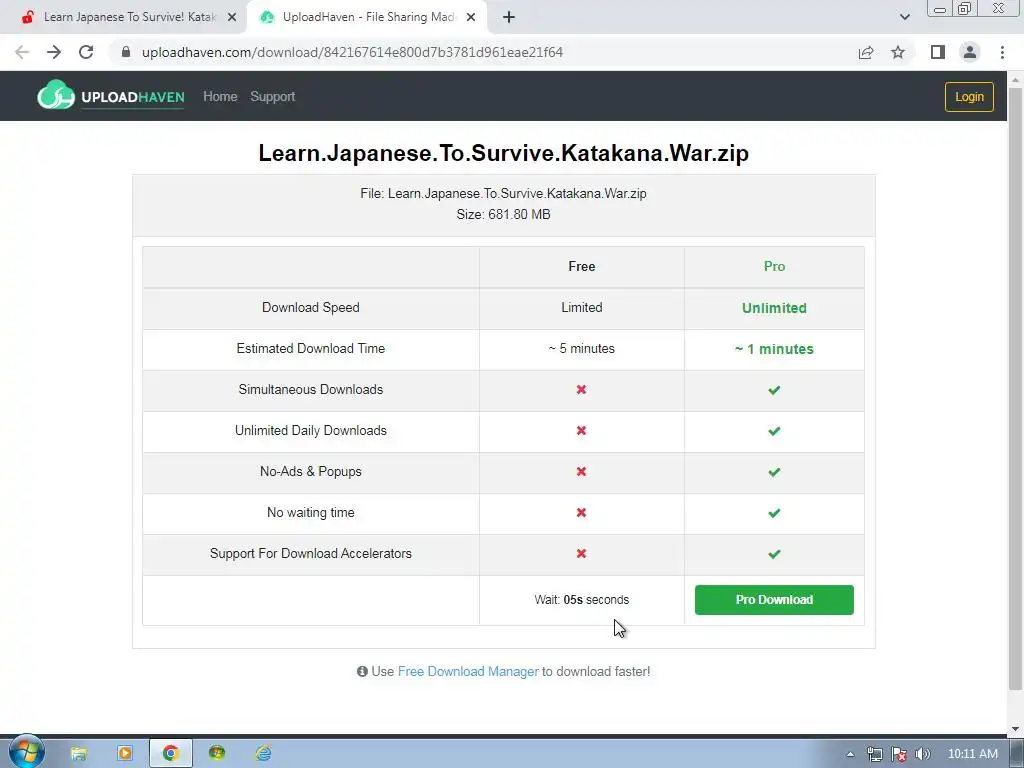1024x768 pixels.
Task: Open a new browser tab
Action: click(x=509, y=17)
